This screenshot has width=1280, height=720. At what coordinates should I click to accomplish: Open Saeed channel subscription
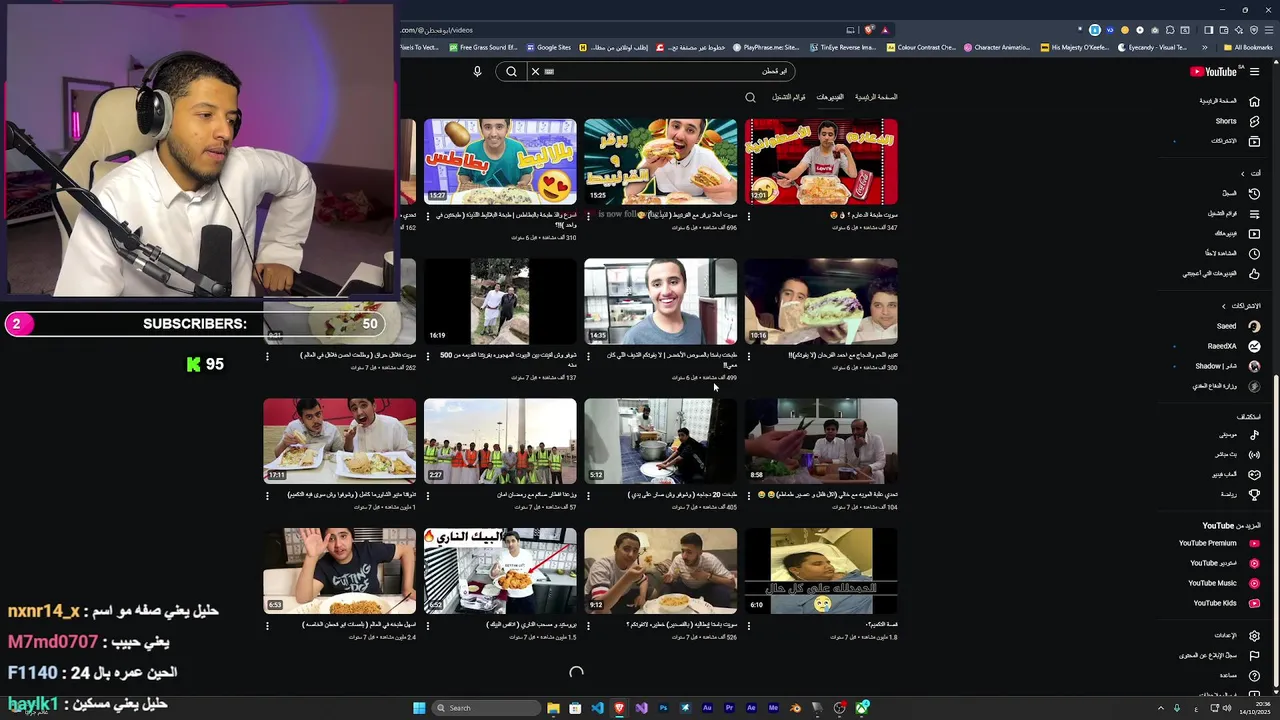click(x=1237, y=326)
